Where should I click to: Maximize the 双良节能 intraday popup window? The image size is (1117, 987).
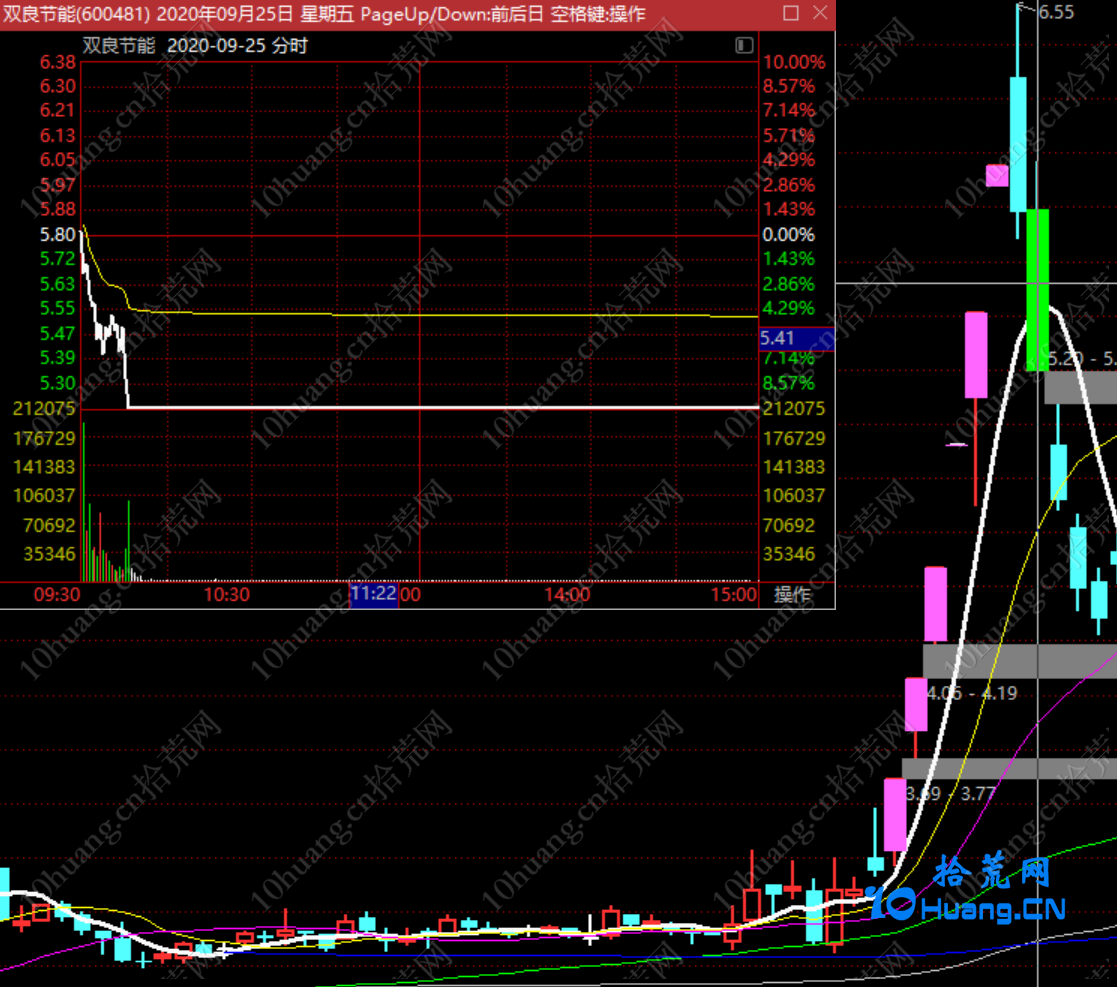click(x=791, y=13)
